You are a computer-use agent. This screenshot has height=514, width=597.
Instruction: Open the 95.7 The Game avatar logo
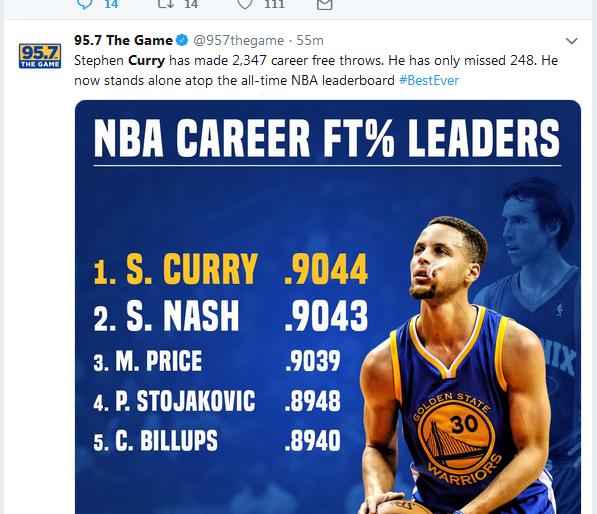pos(40,56)
